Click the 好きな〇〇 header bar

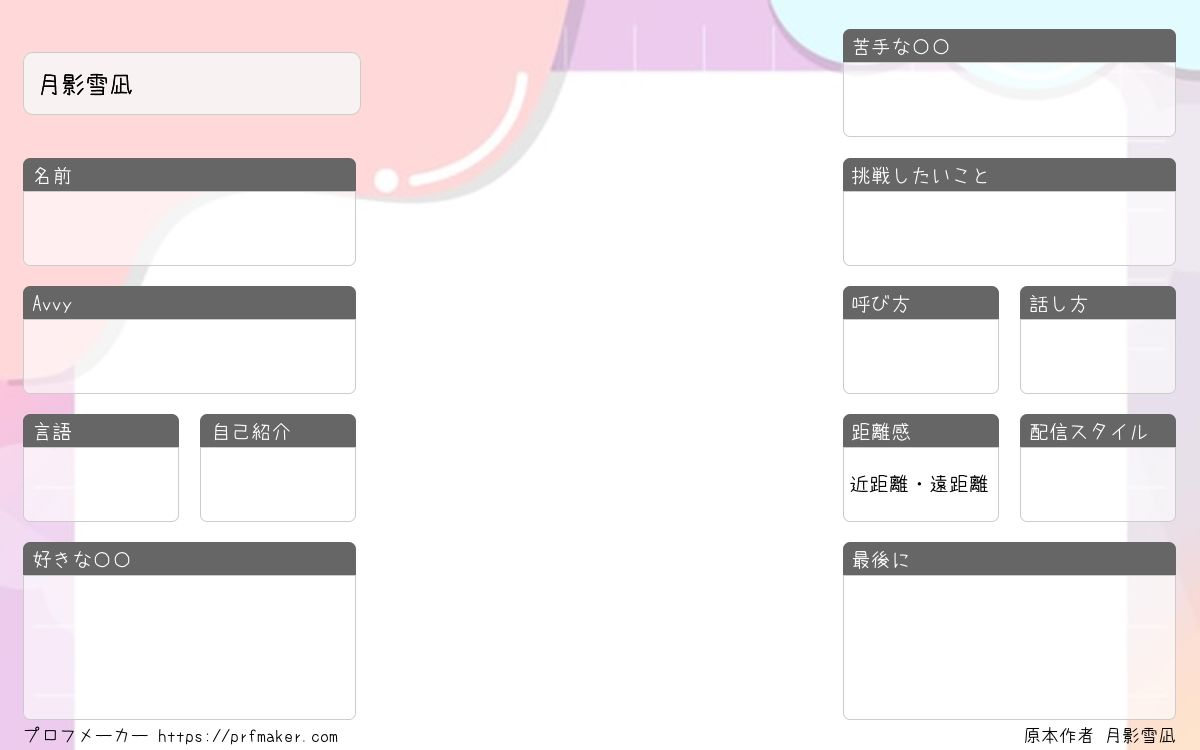coord(189,559)
